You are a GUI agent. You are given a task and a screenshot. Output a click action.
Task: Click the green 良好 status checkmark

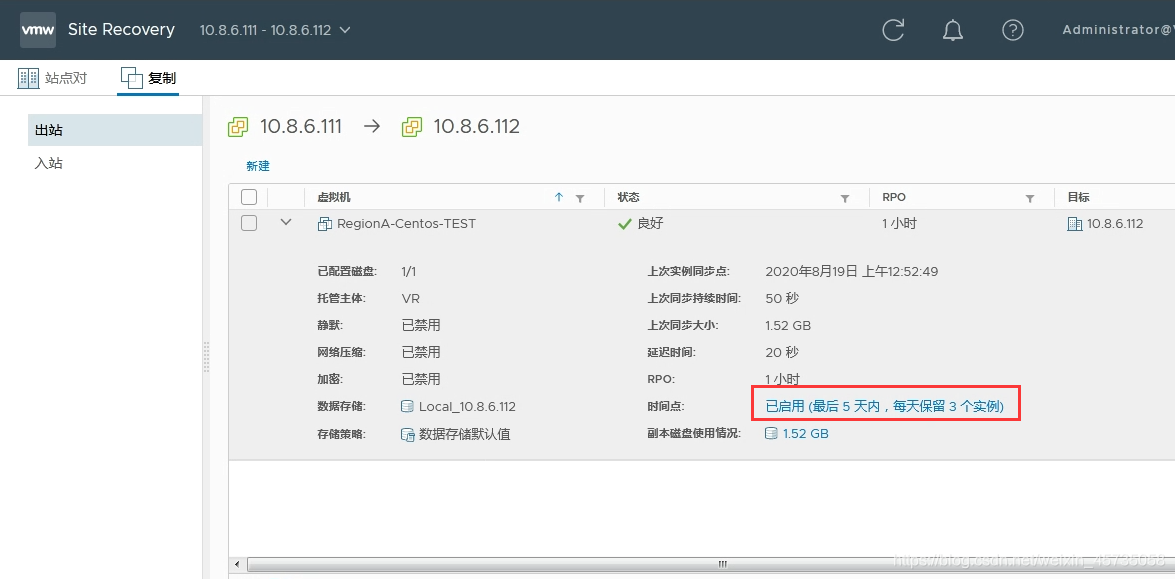tap(624, 223)
